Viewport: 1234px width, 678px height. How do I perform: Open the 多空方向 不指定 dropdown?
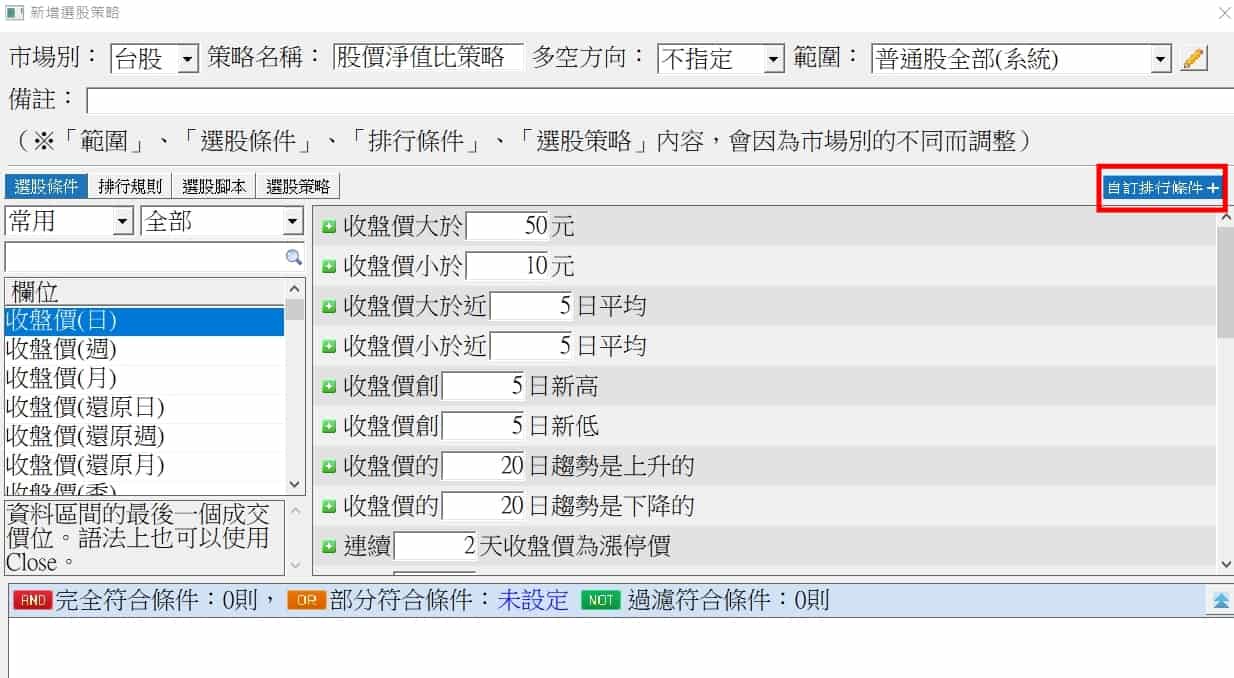[x=773, y=60]
